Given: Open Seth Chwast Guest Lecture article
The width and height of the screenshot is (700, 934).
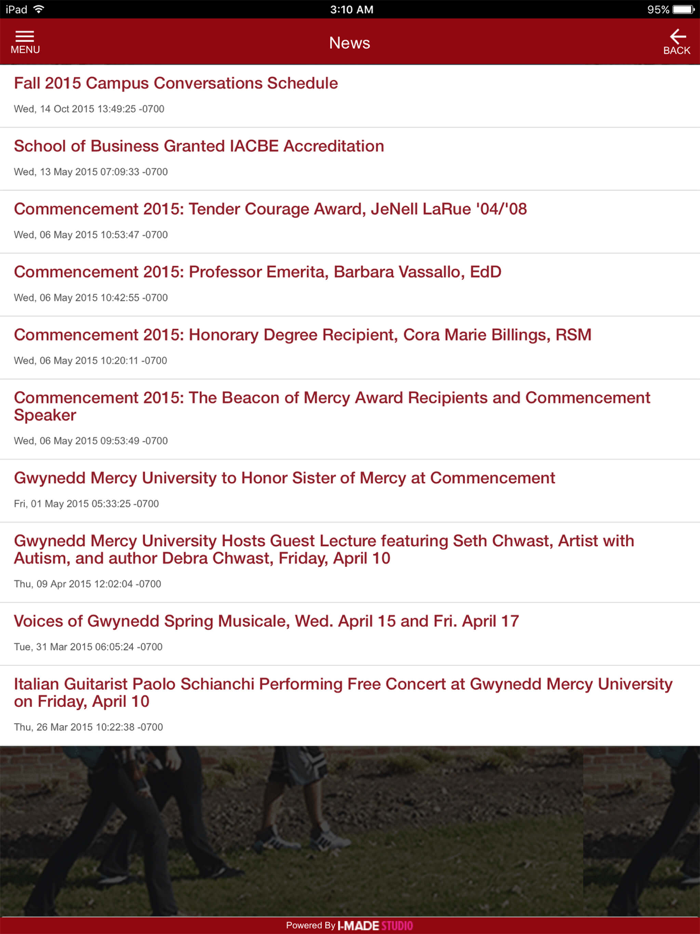Looking at the screenshot, I should [x=324, y=549].
